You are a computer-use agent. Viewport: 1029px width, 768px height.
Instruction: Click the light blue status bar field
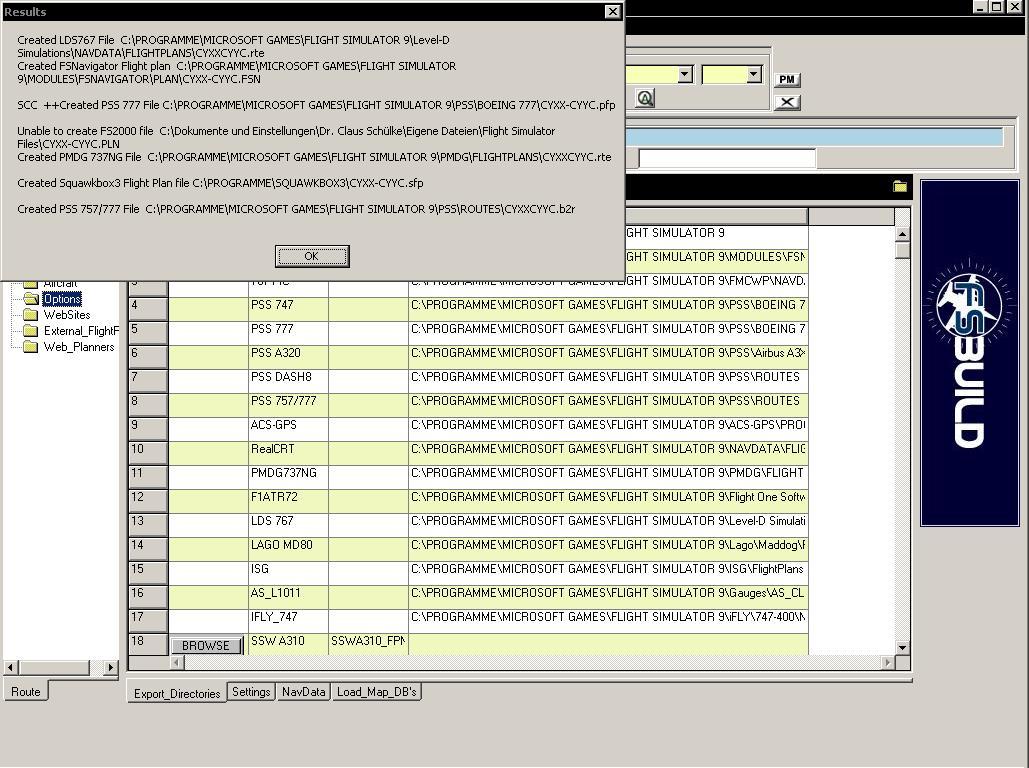coord(814,137)
